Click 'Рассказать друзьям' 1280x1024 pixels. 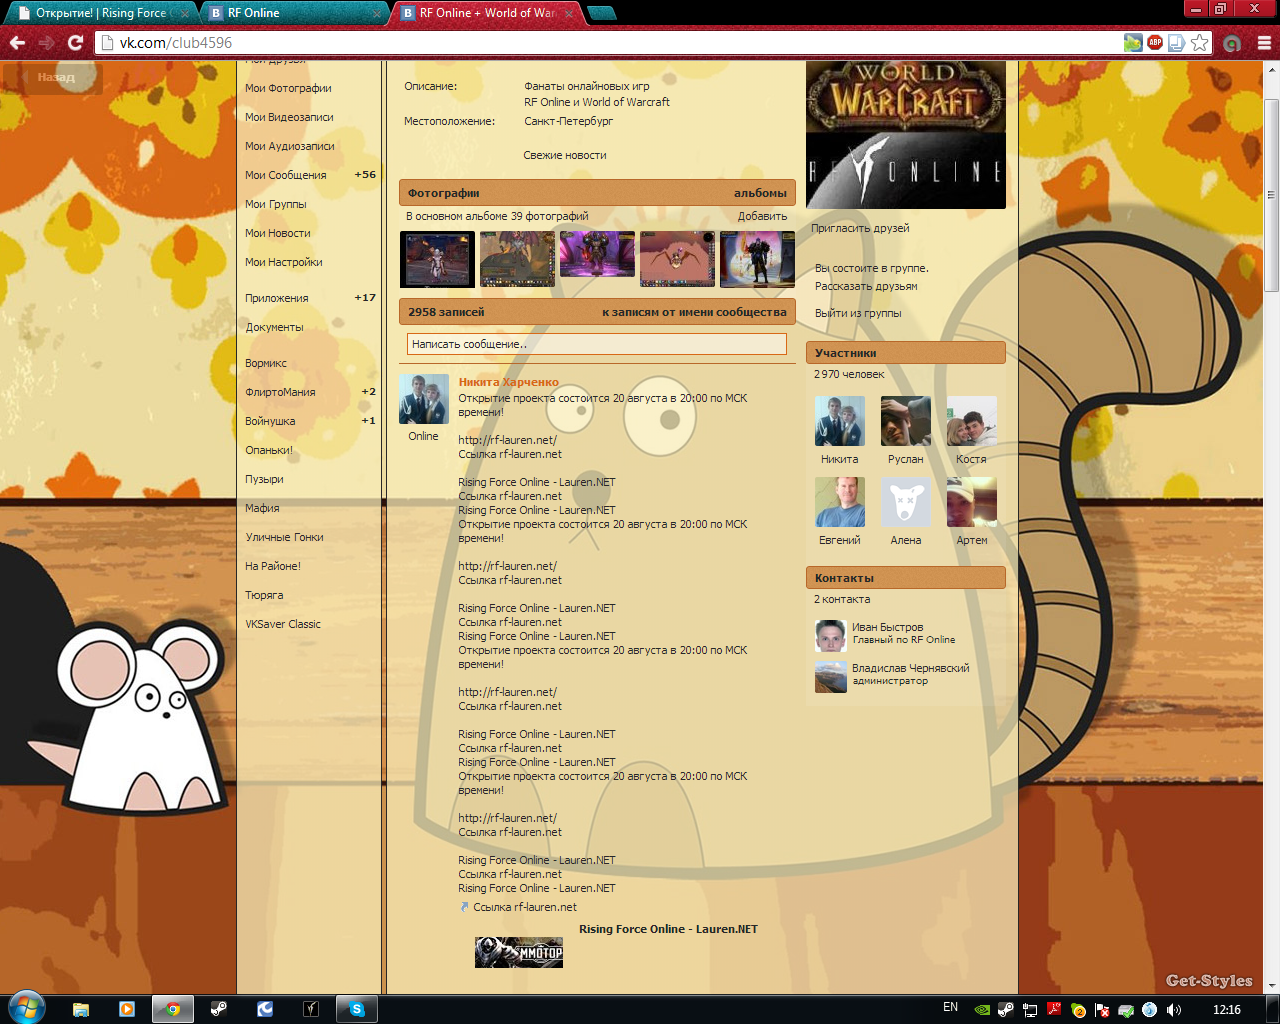click(x=866, y=286)
